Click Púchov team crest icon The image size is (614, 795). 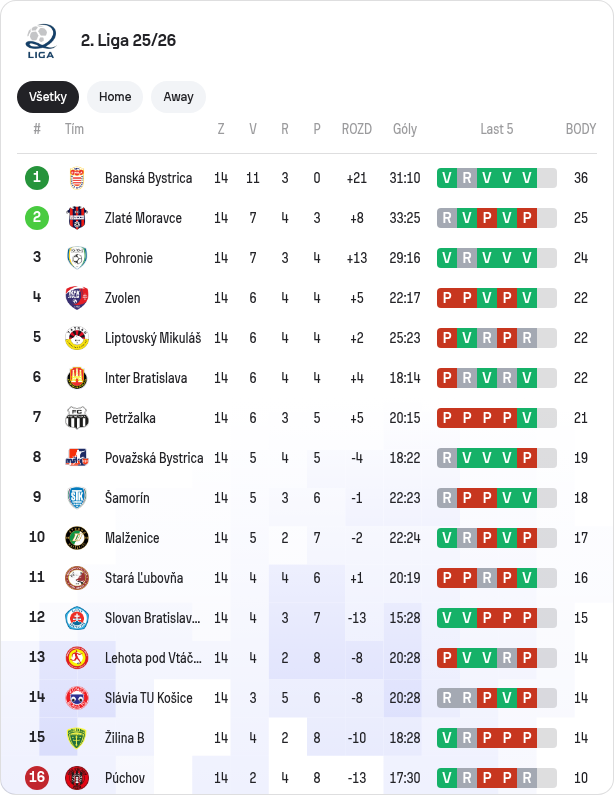pyautogui.click(x=77, y=777)
